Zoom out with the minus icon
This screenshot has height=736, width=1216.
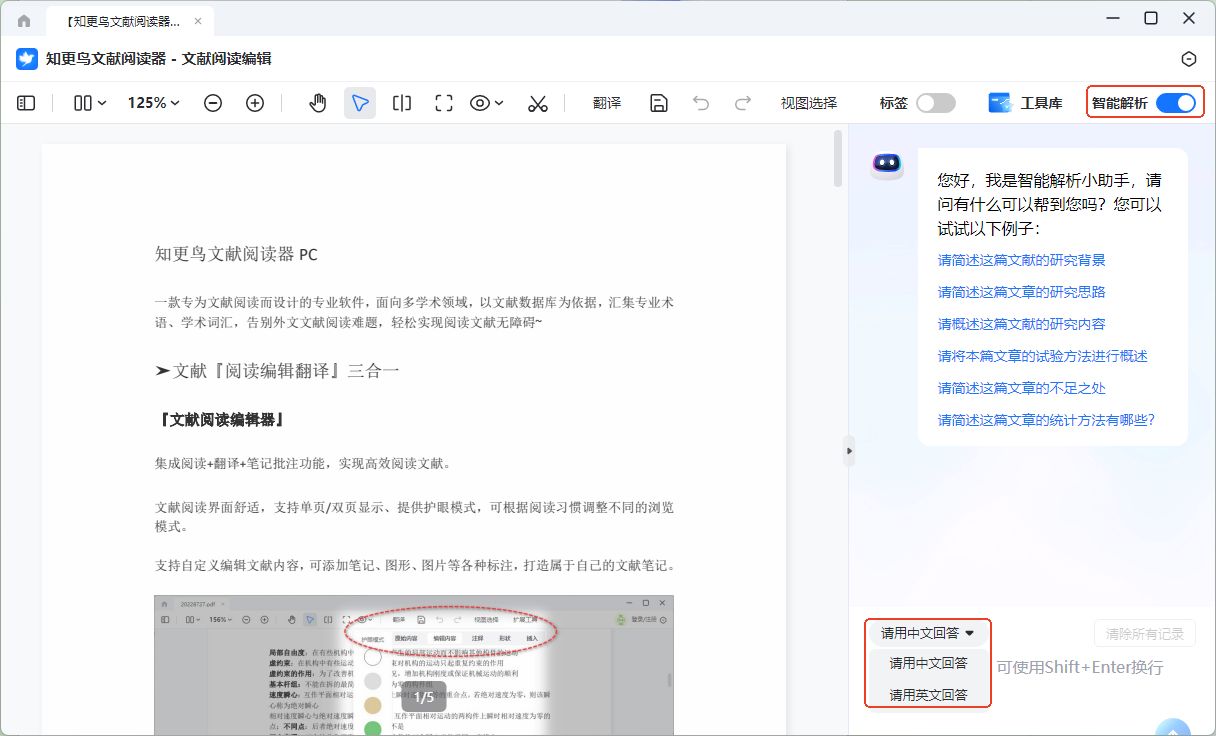[213, 103]
